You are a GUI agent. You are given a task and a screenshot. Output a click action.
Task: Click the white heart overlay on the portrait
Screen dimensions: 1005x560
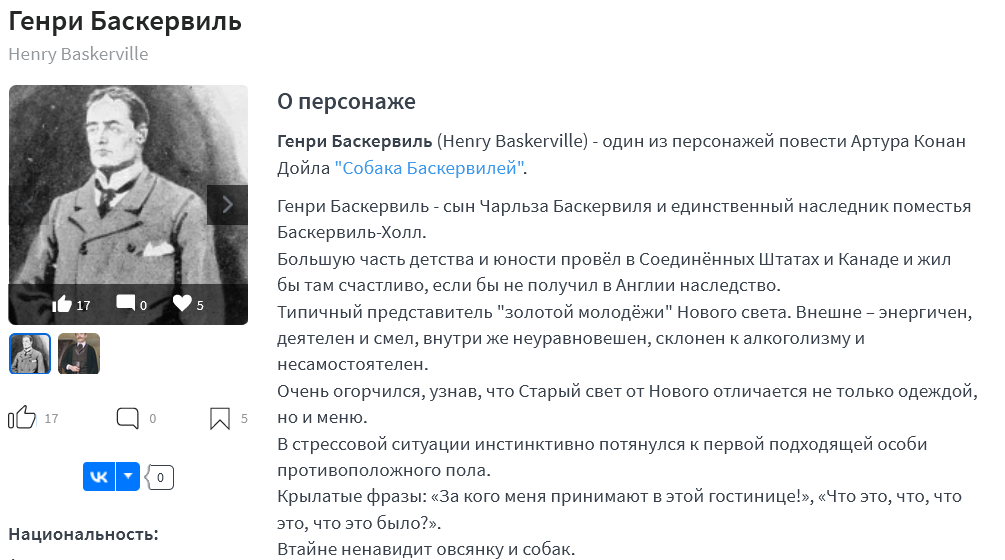point(182,303)
